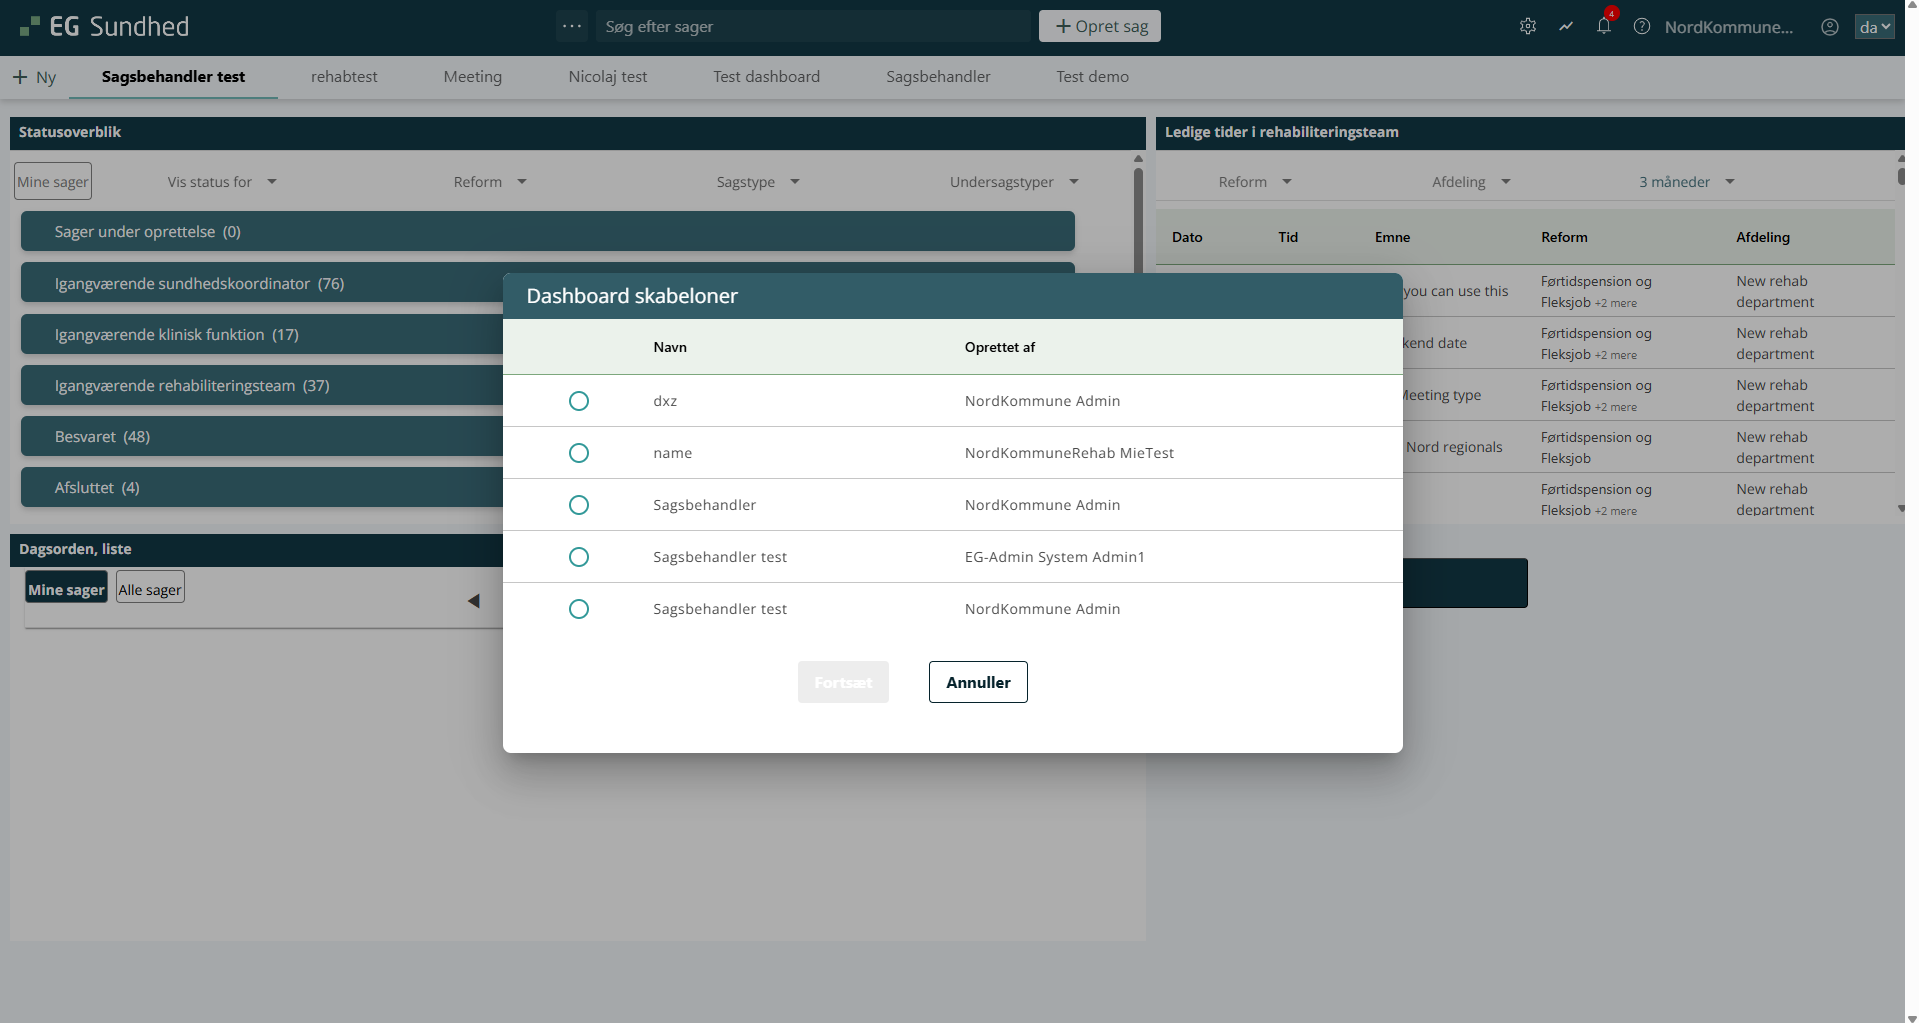This screenshot has width=1919, height=1023.
Task: Select the 'name' template radio button
Action: pos(578,453)
